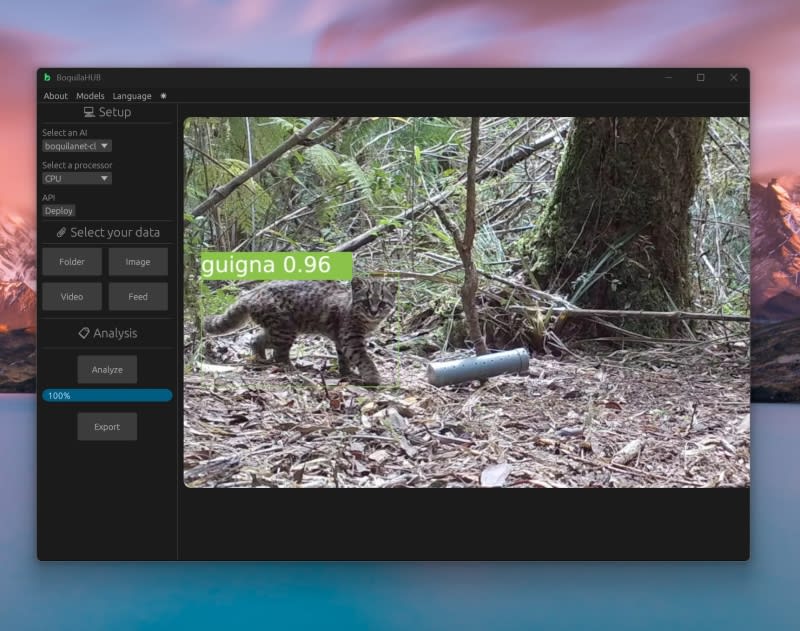
Task: Open the Models menu
Action: [90, 96]
